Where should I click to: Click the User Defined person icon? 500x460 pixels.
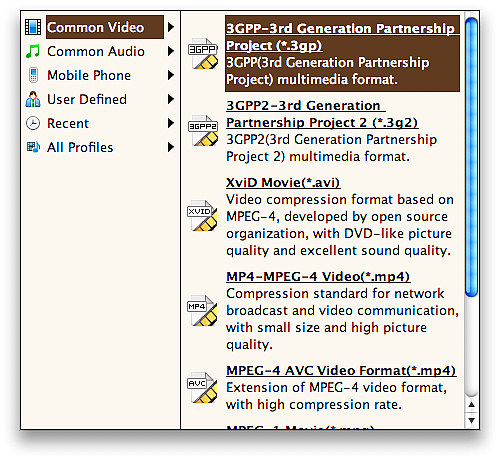[33, 99]
